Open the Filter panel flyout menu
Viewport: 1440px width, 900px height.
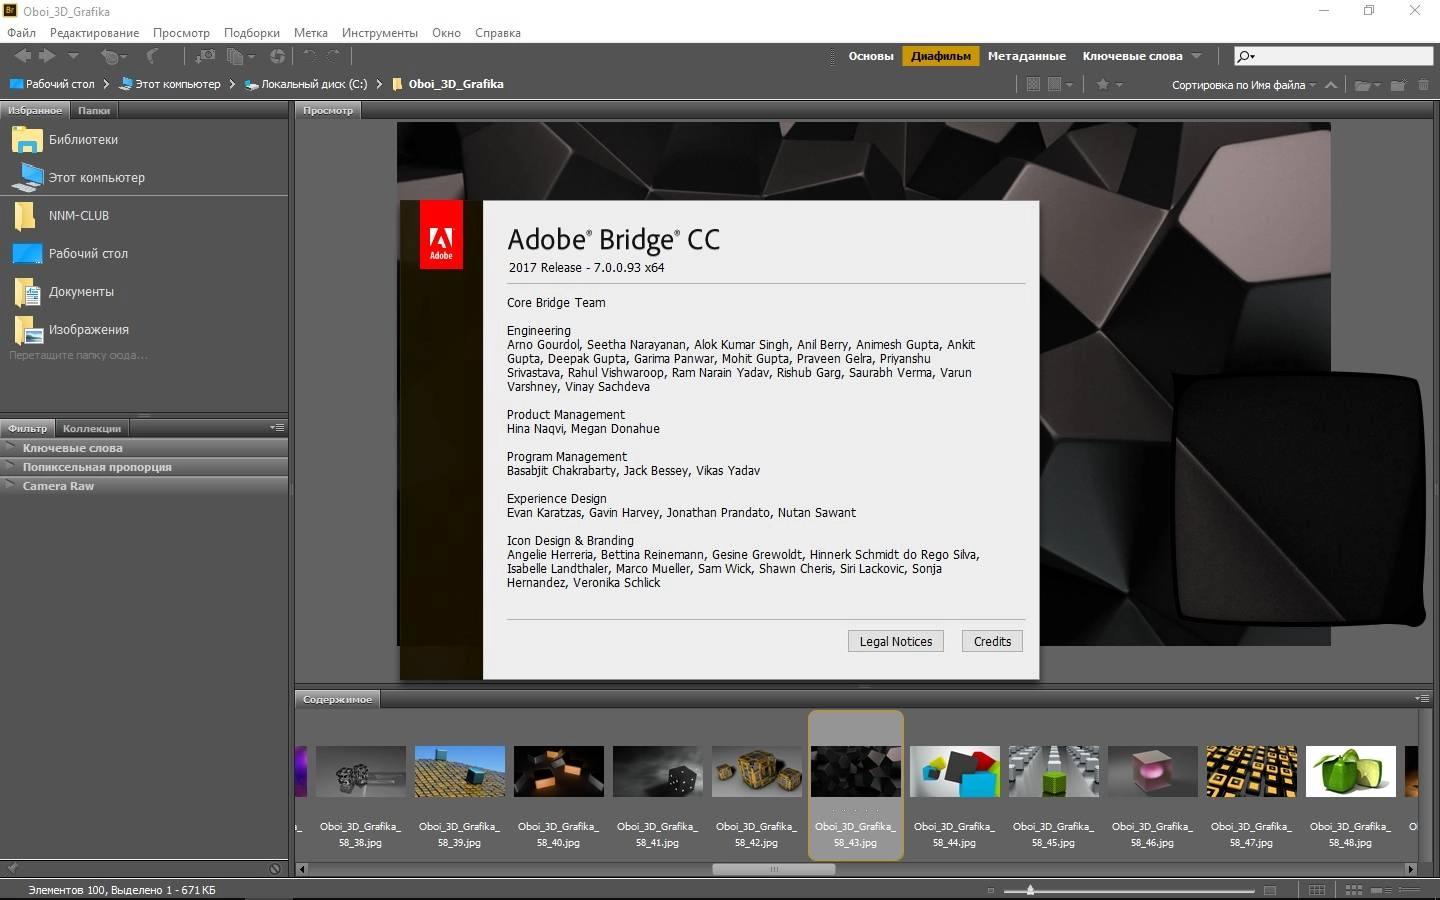277,428
